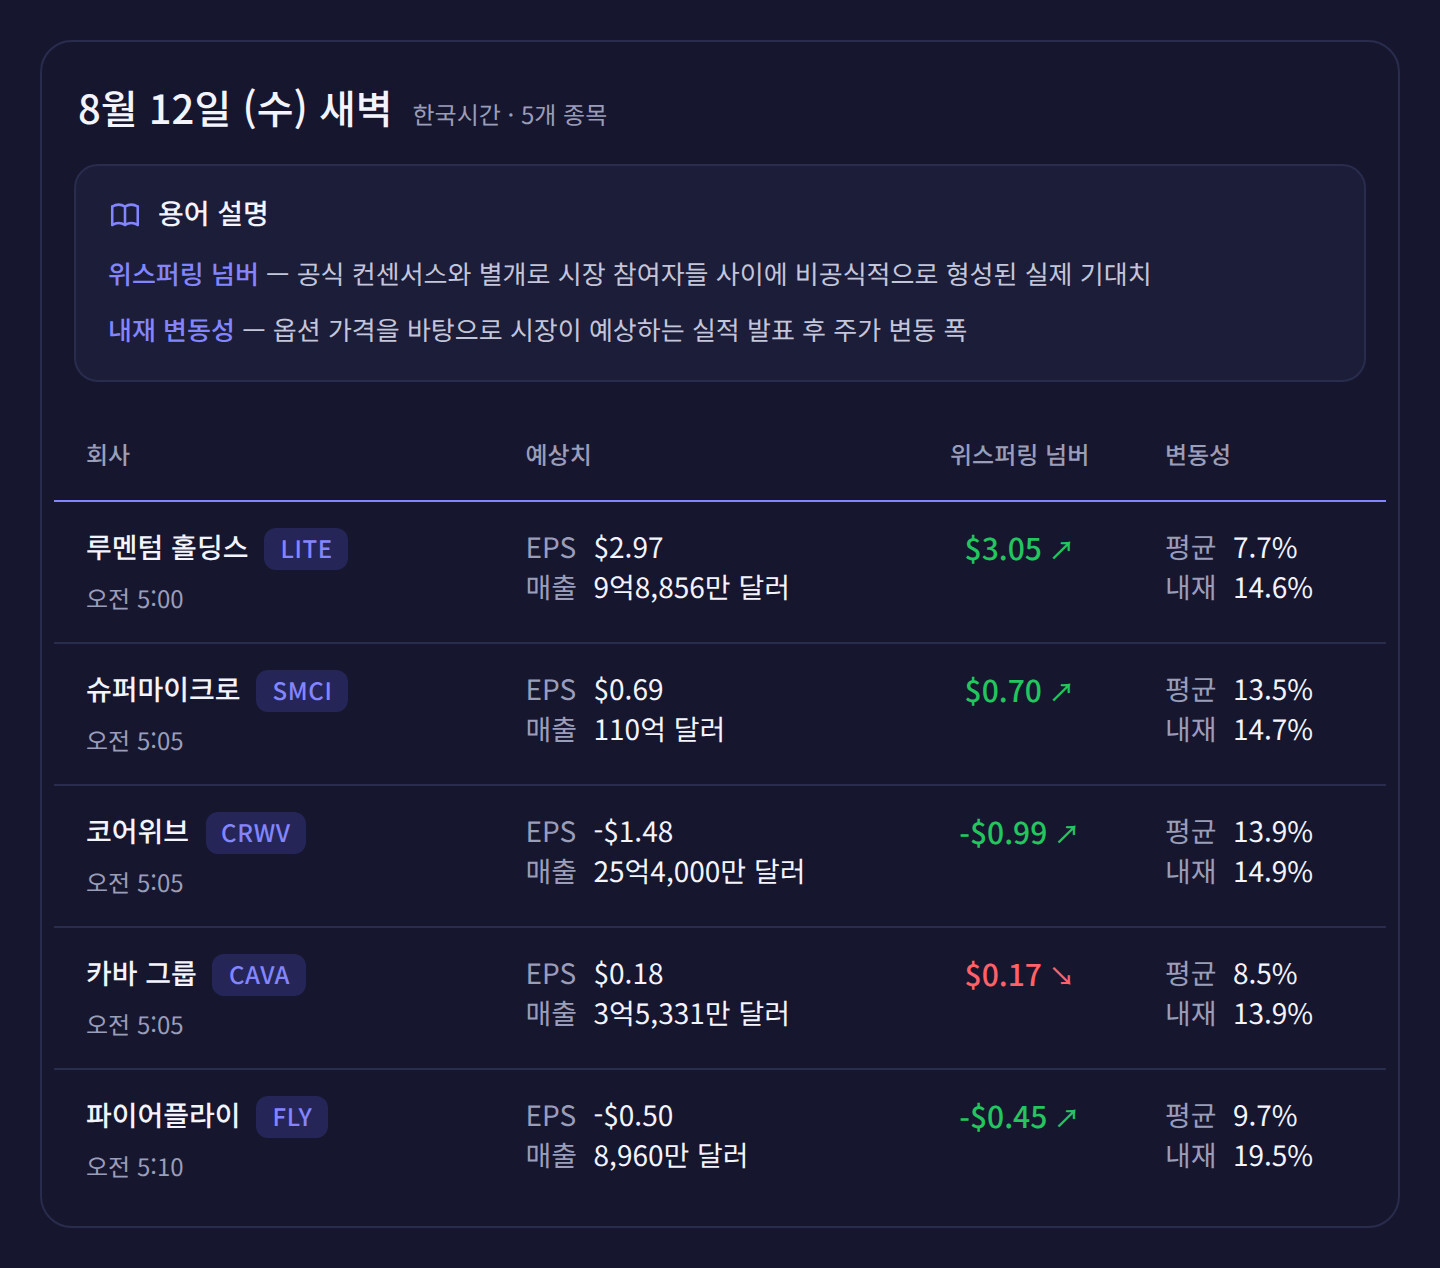Click the red down arrow beside $0.17
The height and width of the screenshot is (1268, 1440).
(1062, 975)
